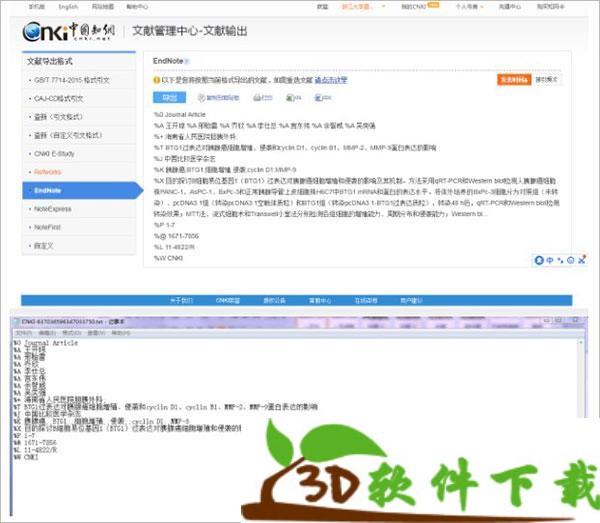Image resolution: width=600 pixels, height=523 pixels.
Task: Open the 充值中心 link
Action: click(x=509, y=7)
